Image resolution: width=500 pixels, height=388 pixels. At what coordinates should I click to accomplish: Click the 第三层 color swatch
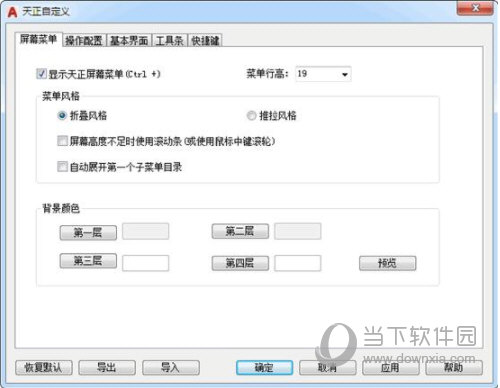pyautogui.click(x=145, y=263)
